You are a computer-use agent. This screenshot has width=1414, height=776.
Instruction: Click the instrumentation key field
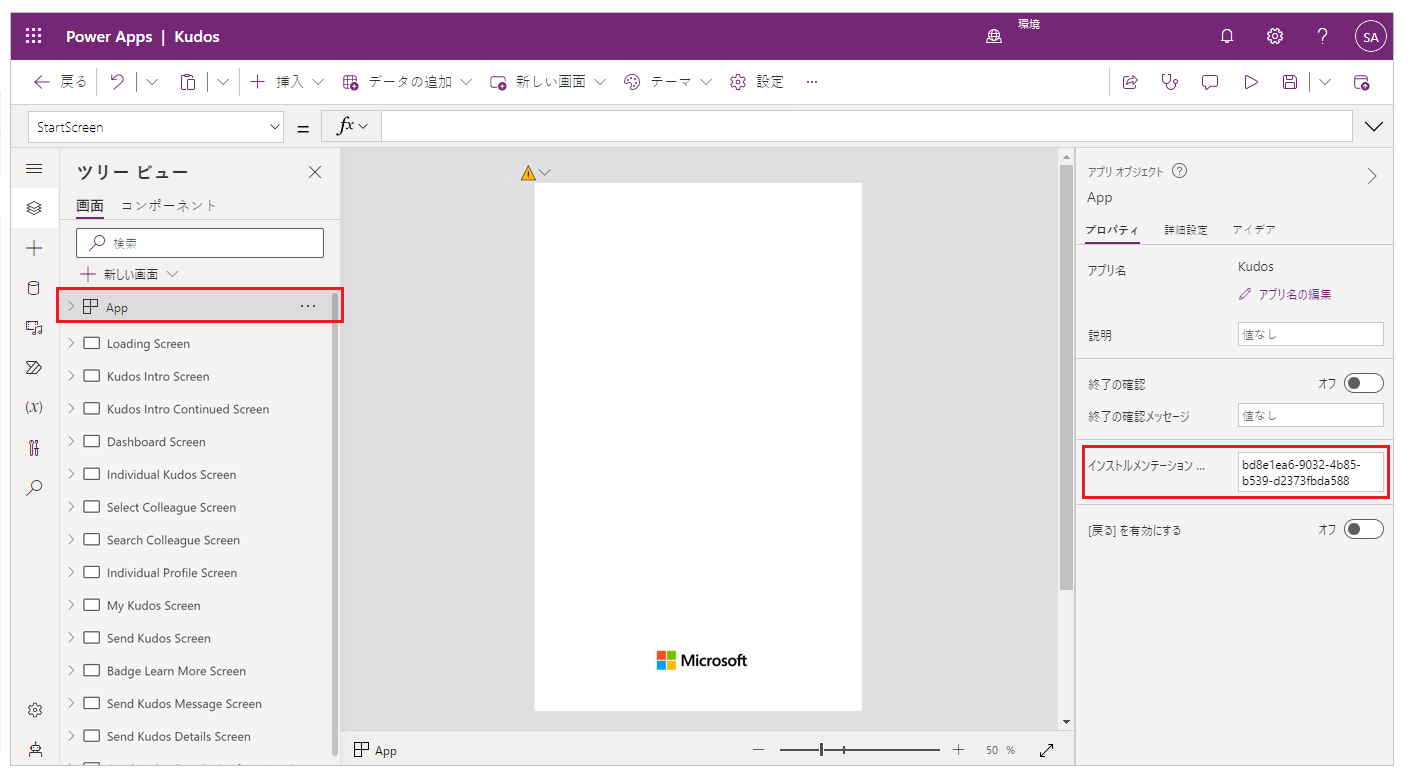coord(1310,472)
